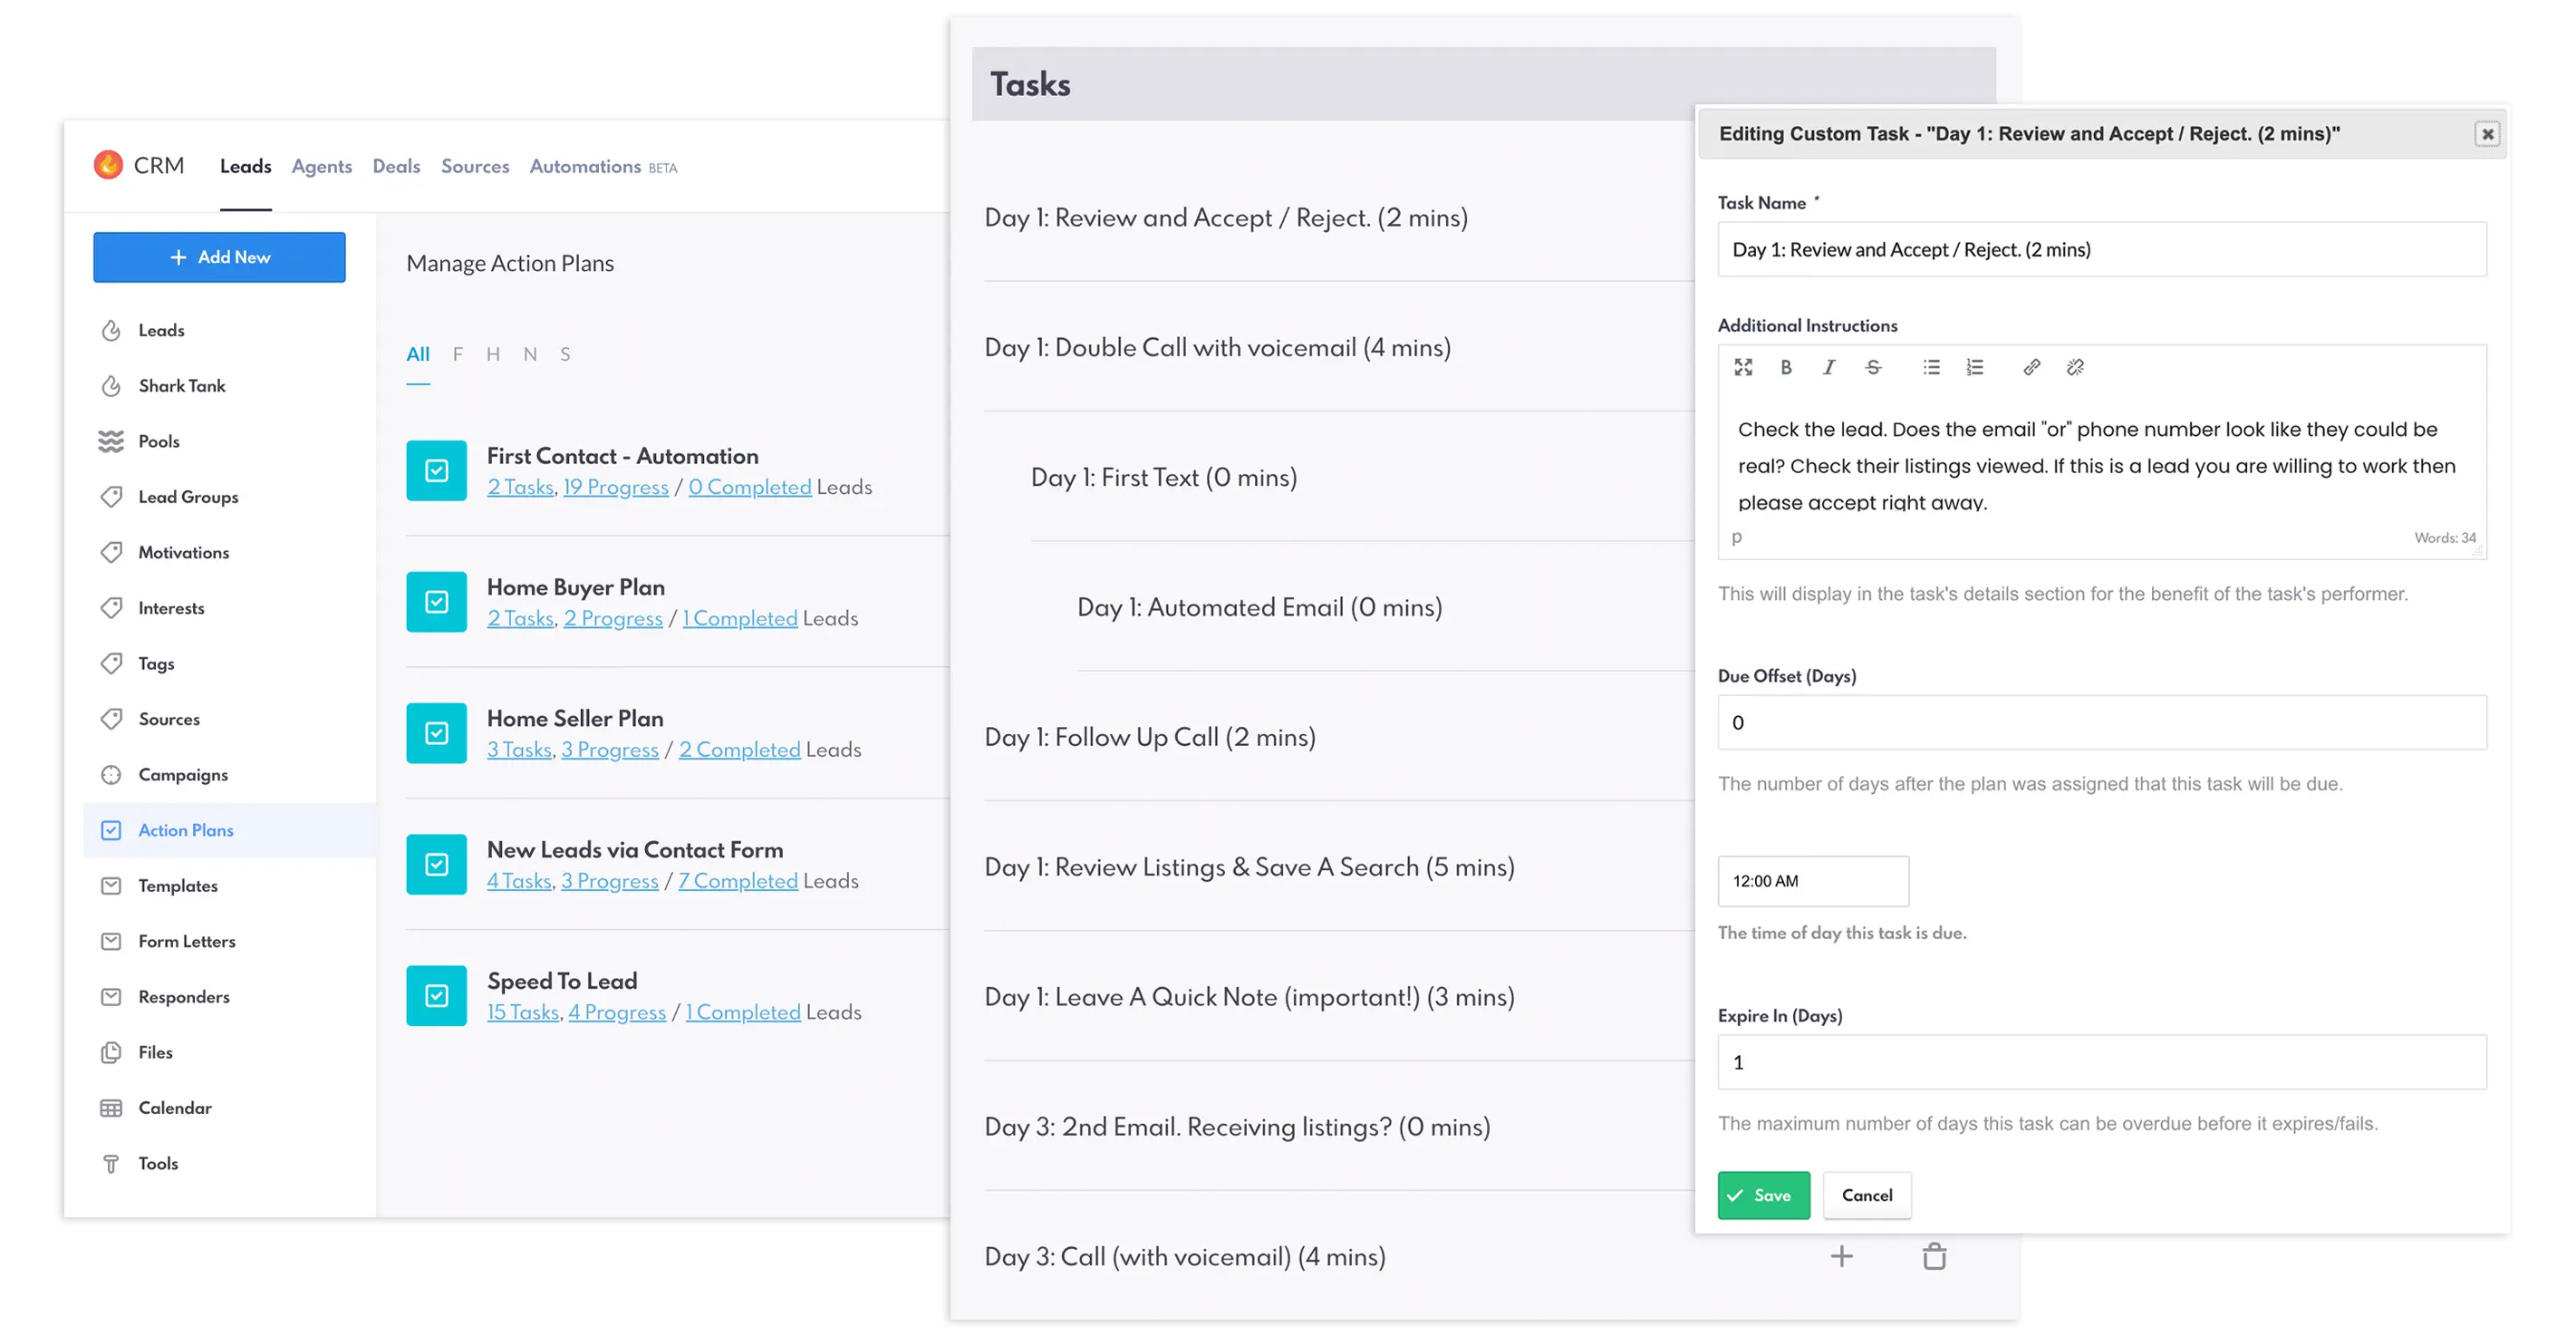Filter action plans by letter H
The height and width of the screenshot is (1336, 2576).
pyautogui.click(x=493, y=354)
